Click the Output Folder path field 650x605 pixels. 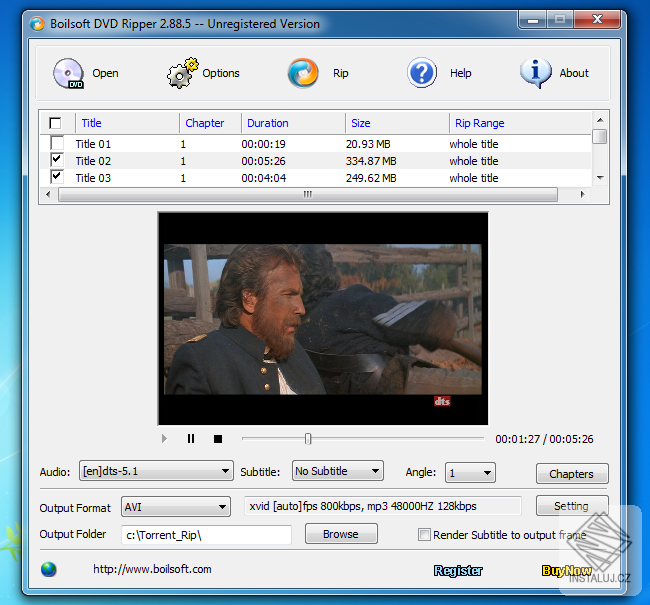coord(206,535)
